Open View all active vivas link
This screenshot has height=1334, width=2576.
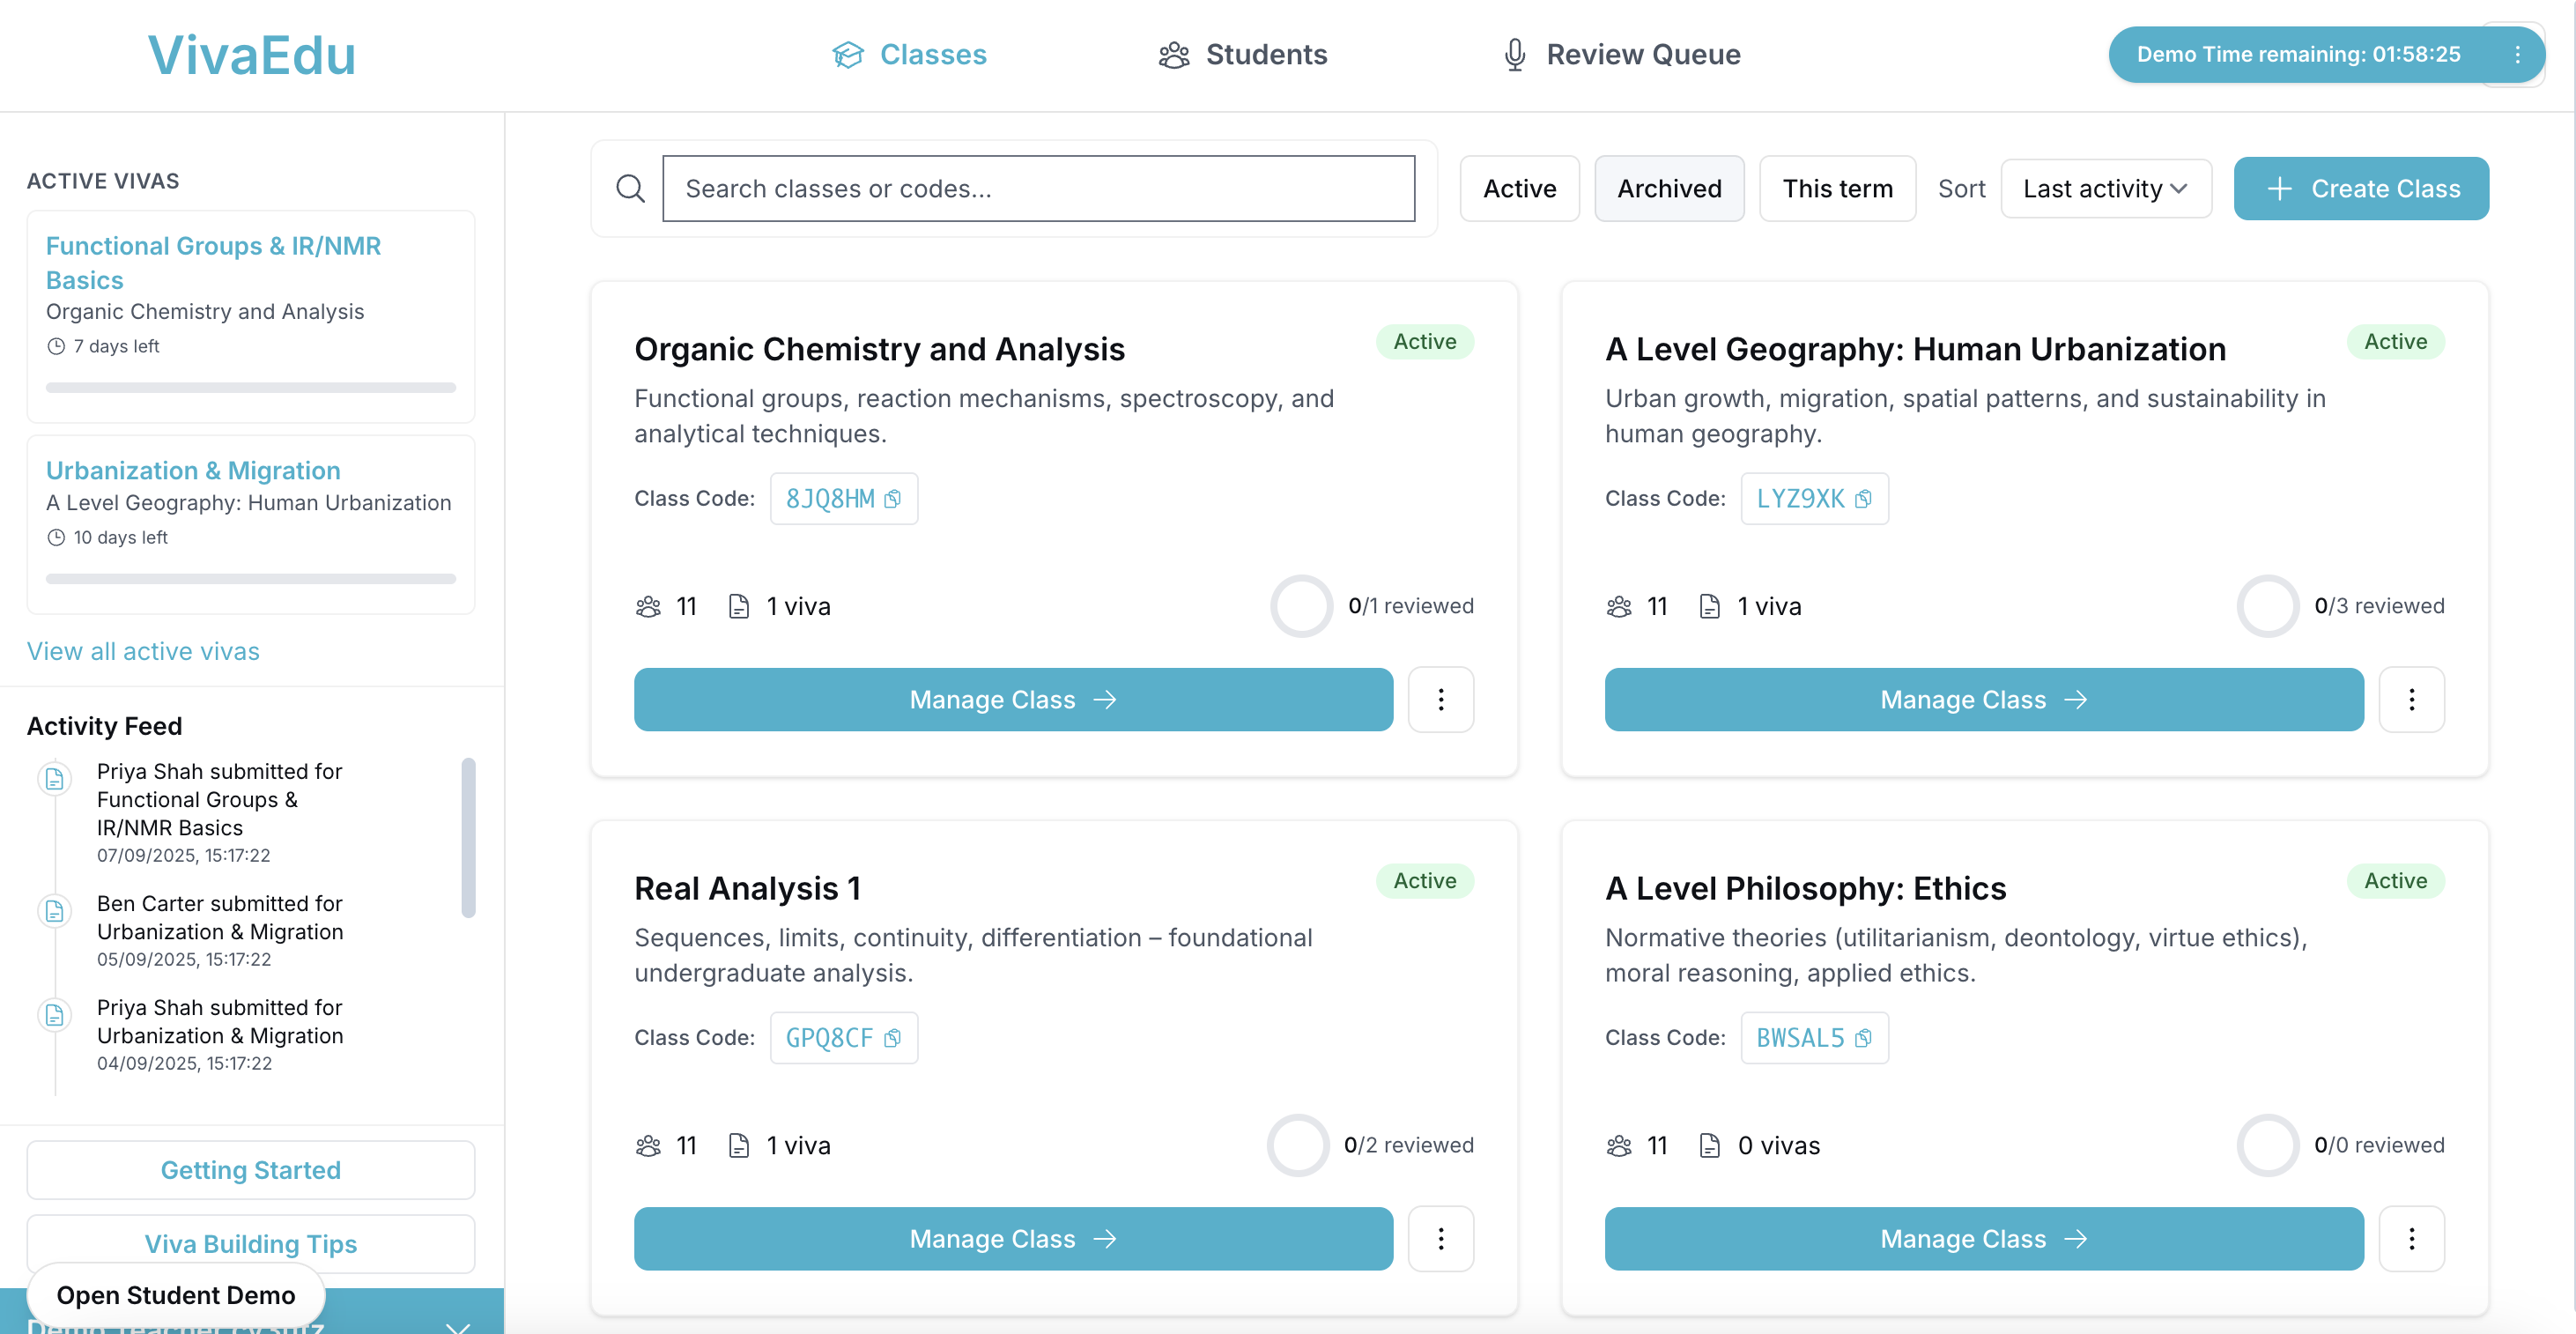[x=143, y=651]
